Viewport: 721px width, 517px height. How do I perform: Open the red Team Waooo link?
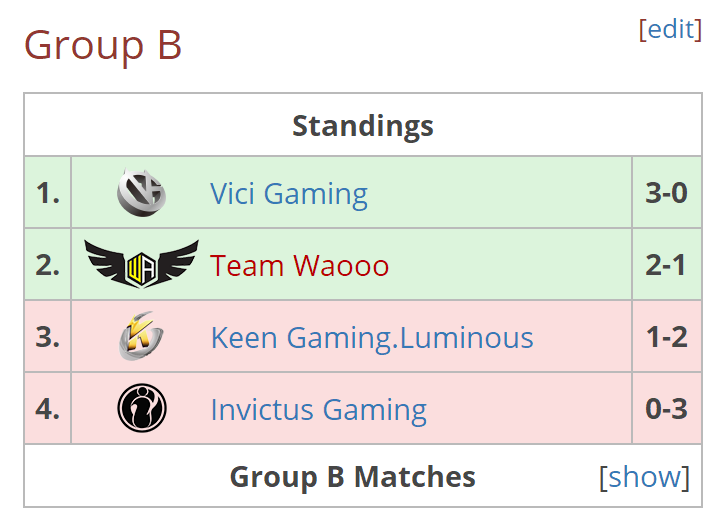299,266
